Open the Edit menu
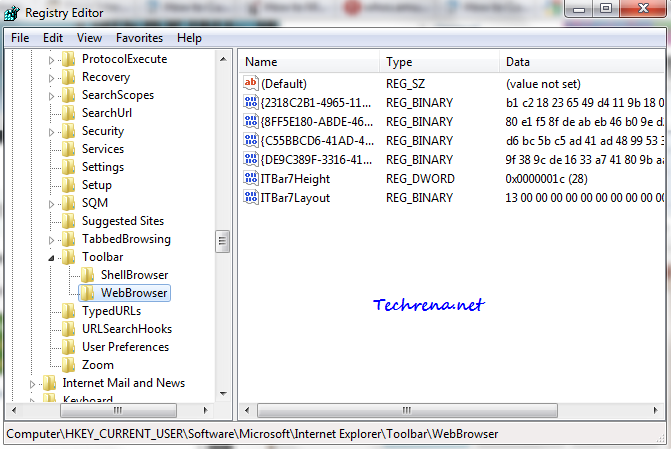The height and width of the screenshot is (449, 671). pos(53,38)
